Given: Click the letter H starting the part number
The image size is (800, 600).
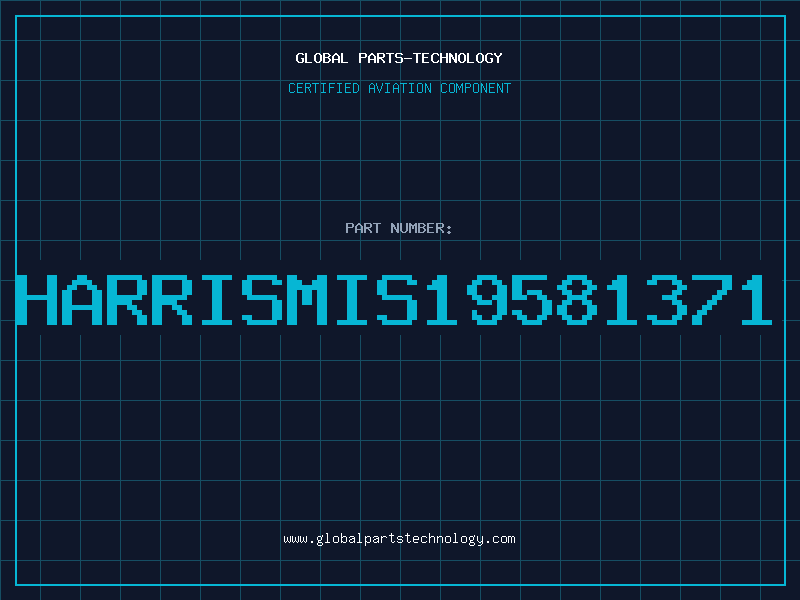Looking at the screenshot, I should [36, 299].
